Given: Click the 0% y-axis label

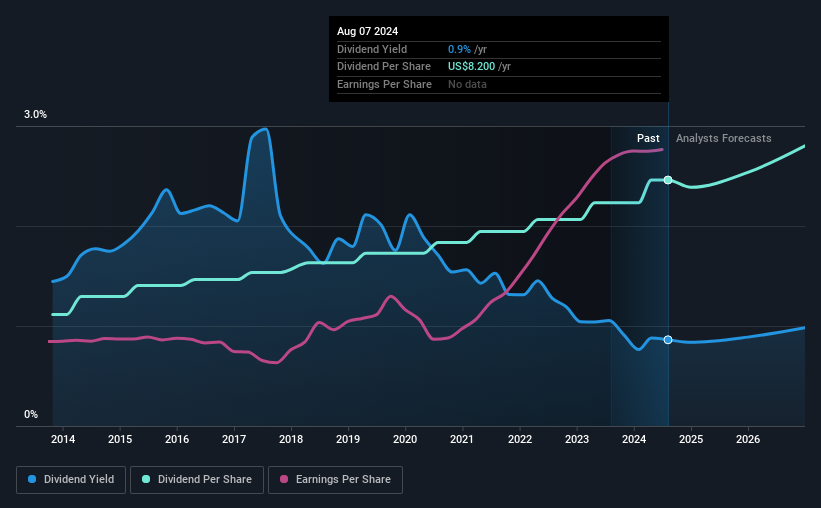Looking at the screenshot, I should [x=31, y=414].
